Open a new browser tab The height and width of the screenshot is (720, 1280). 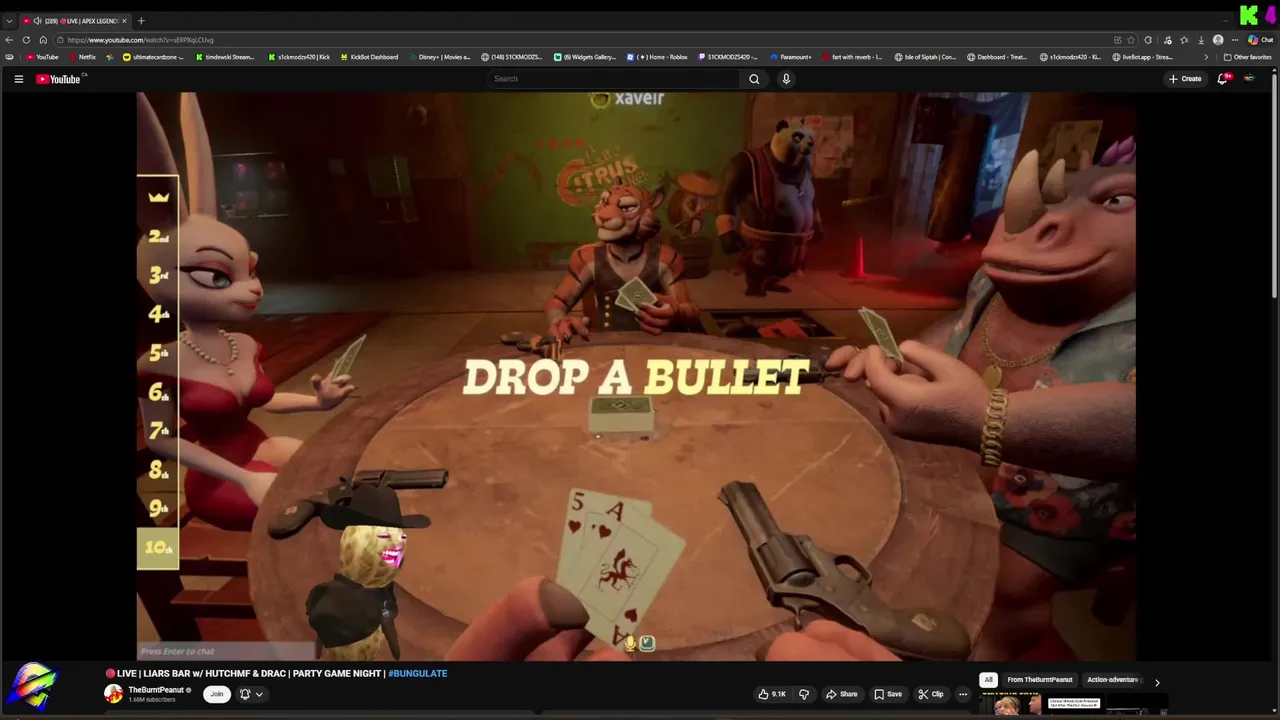[x=141, y=21]
